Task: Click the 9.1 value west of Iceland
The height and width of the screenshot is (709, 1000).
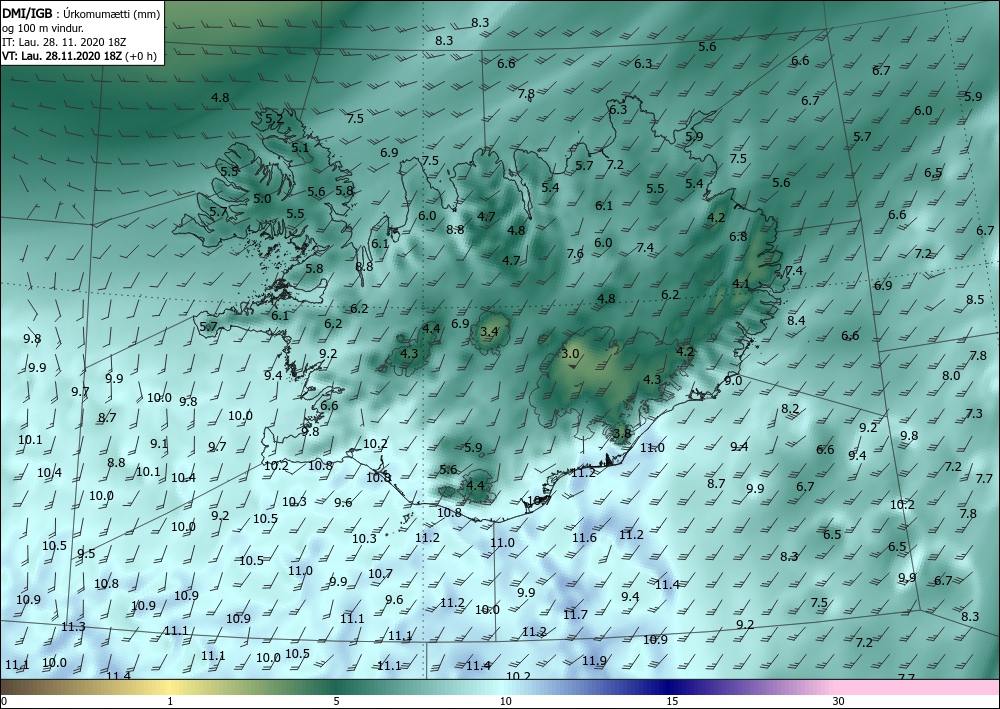Action: 159,443
